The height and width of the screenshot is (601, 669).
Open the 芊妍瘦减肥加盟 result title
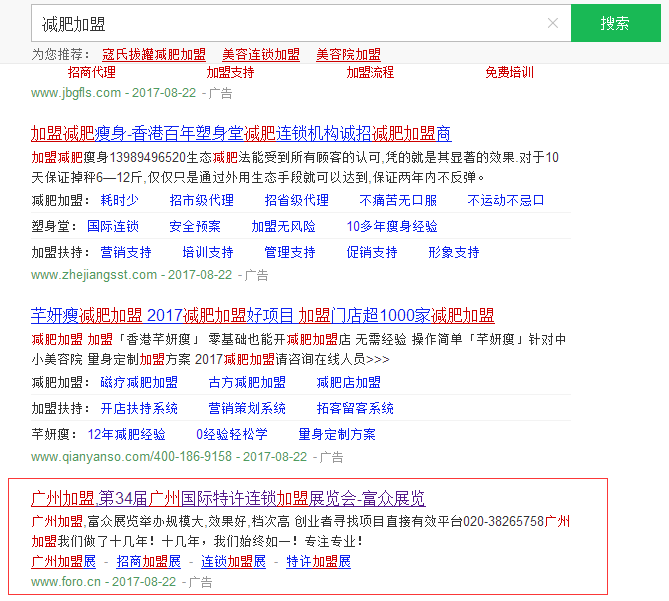(x=262, y=316)
